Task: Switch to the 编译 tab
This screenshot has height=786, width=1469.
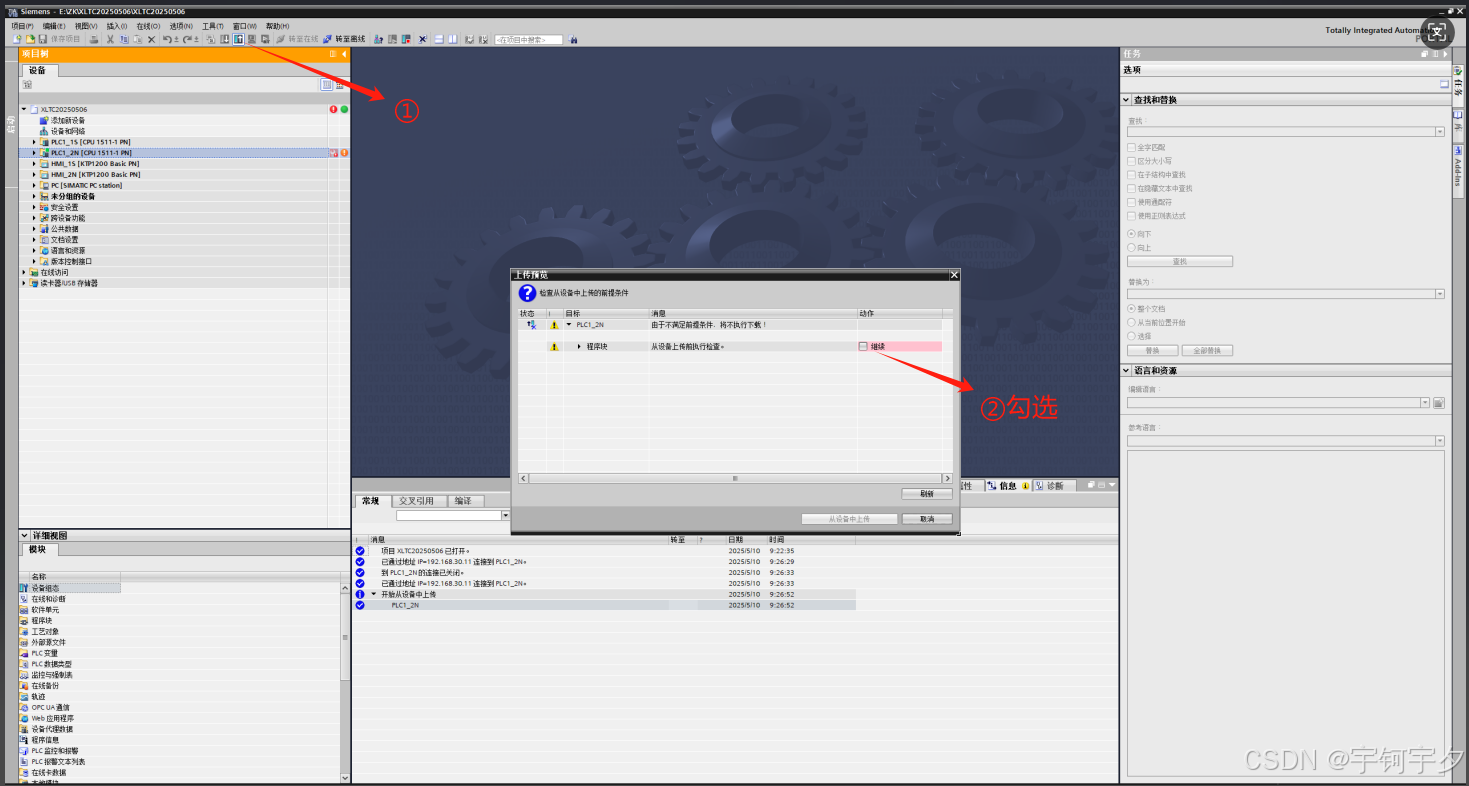Action: click(463, 501)
